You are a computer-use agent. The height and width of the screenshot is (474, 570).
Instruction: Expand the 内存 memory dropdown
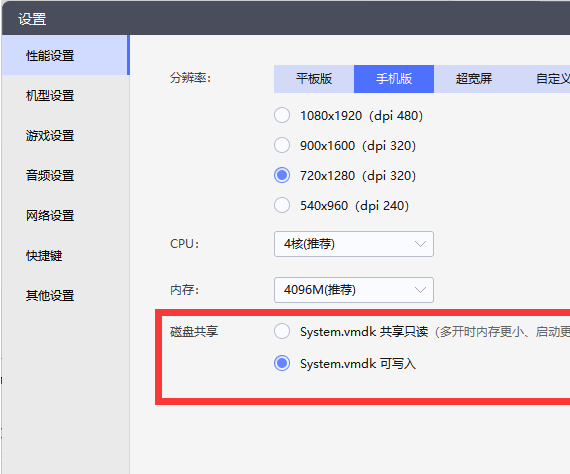[354, 290]
